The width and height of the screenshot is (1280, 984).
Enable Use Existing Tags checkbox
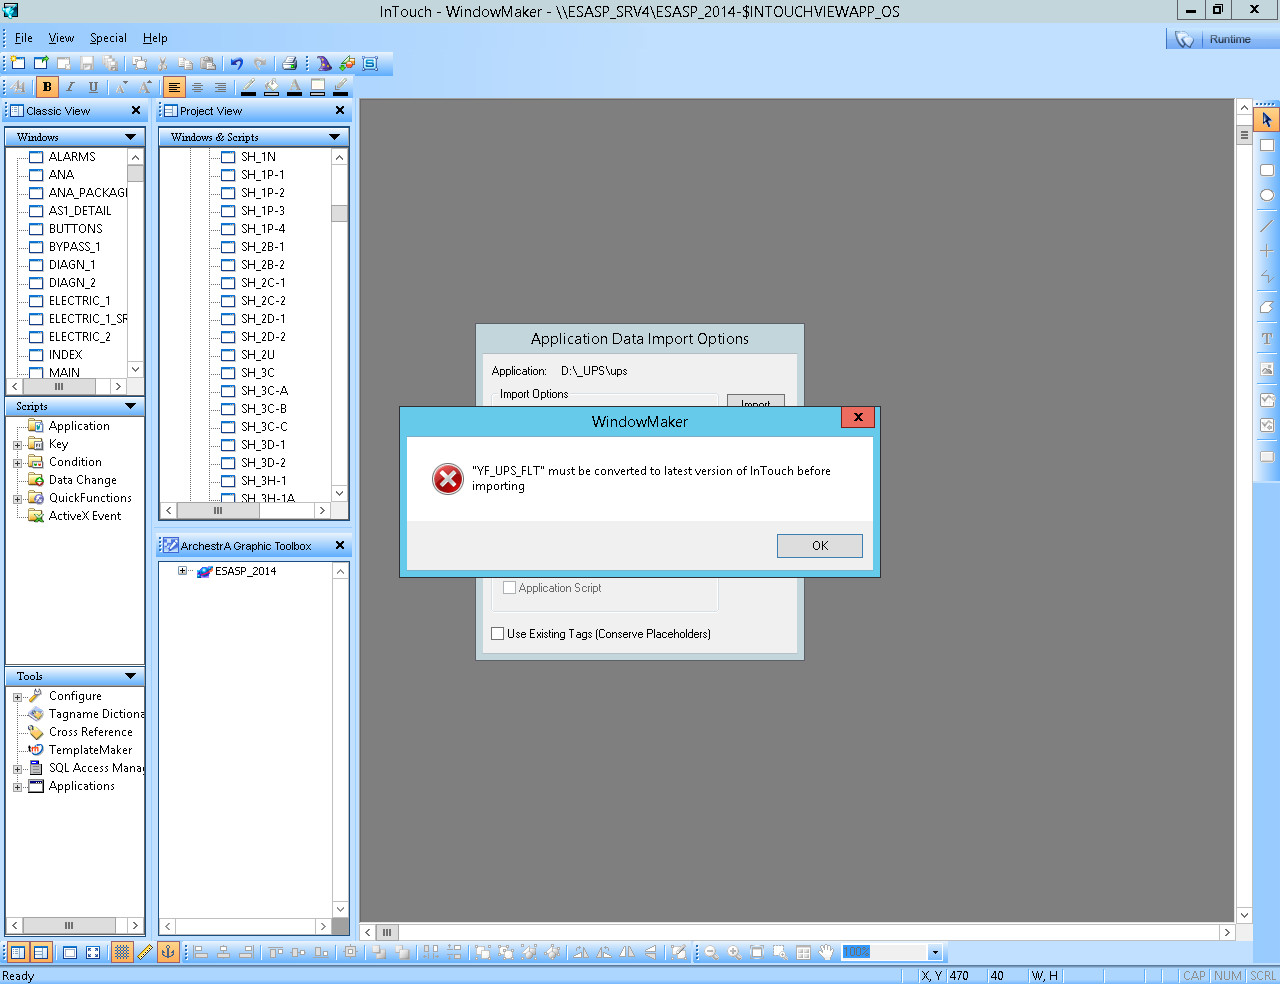point(498,634)
